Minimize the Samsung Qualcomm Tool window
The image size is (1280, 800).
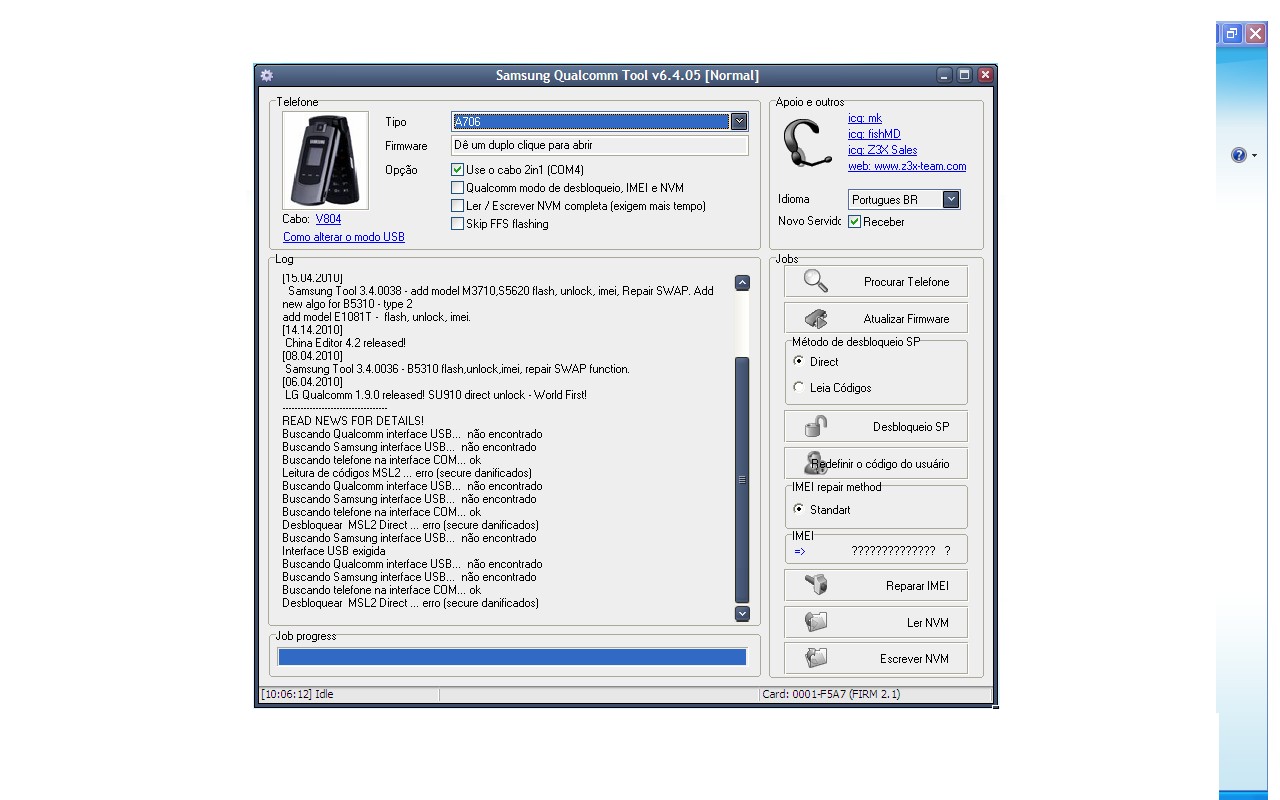pos(945,75)
